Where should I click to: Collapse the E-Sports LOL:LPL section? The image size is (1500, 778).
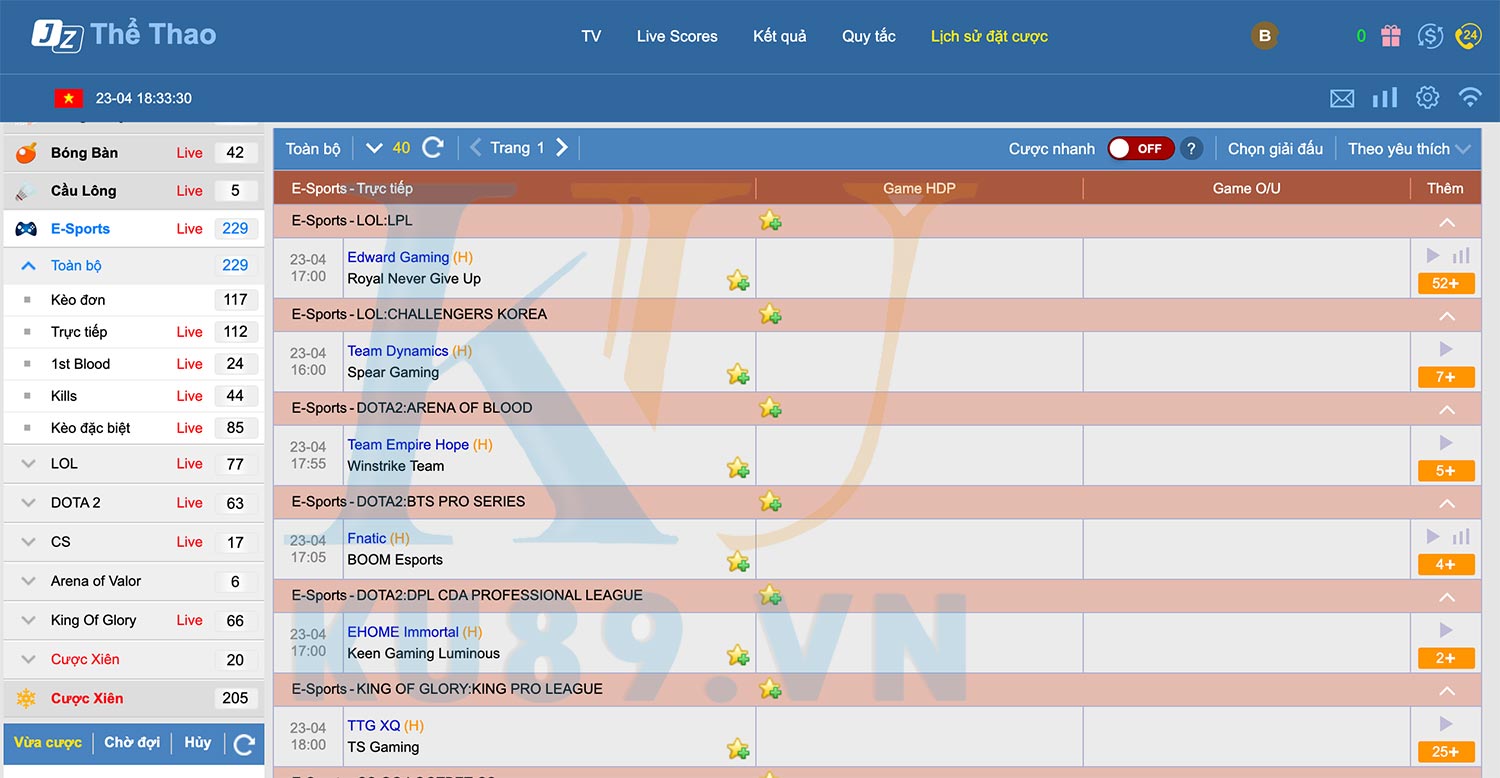point(1446,222)
